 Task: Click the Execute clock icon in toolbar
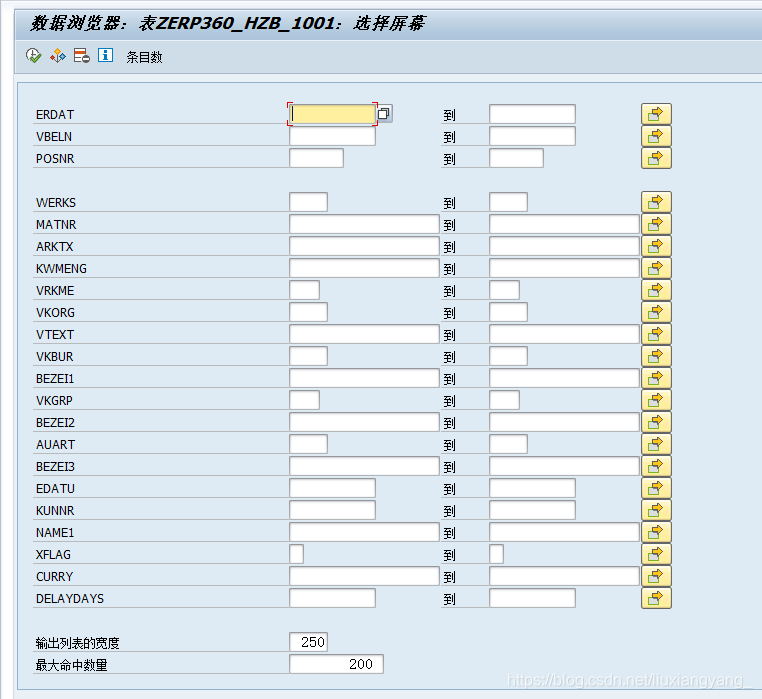[x=34, y=55]
